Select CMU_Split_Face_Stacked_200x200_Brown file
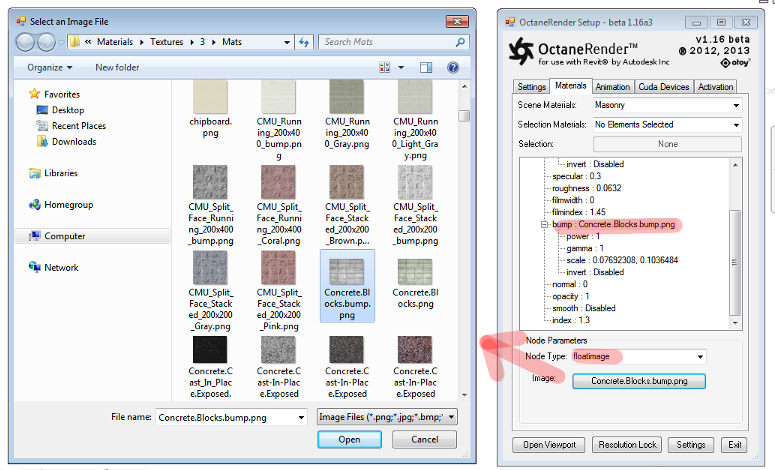Screen dimensions: 775x470 coord(347,206)
